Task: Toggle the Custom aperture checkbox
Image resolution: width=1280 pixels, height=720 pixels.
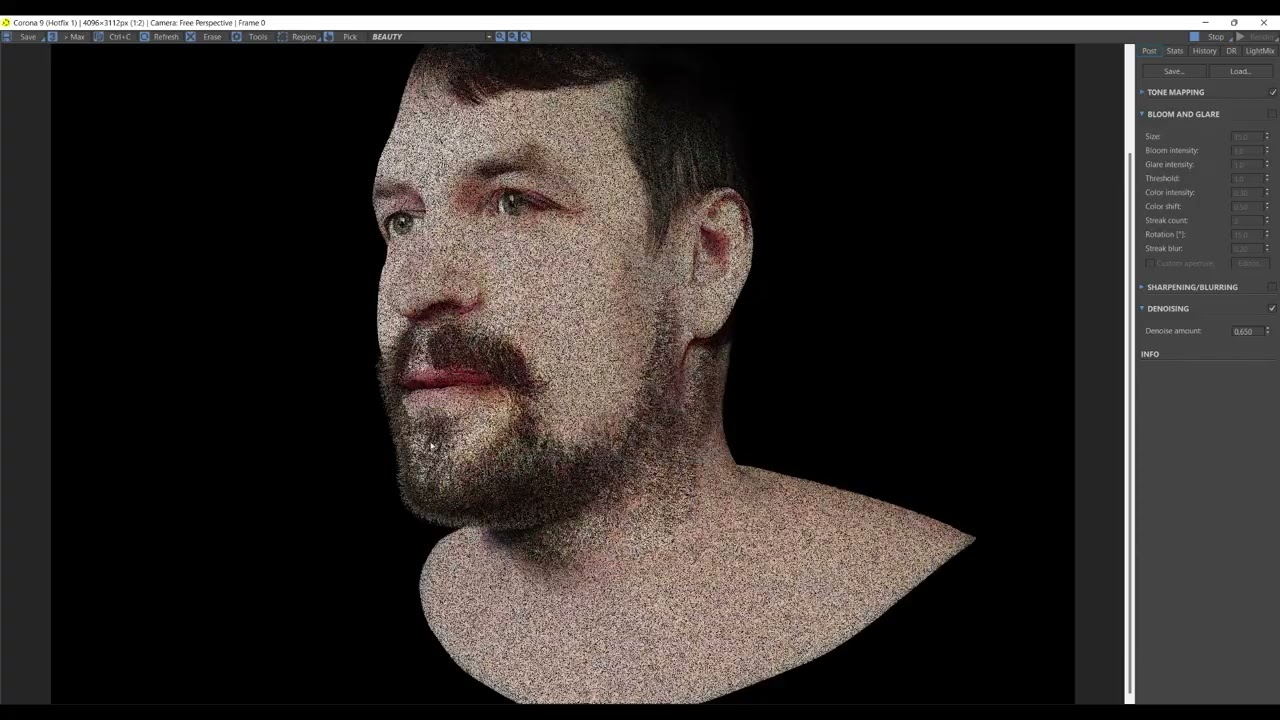Action: click(1150, 263)
